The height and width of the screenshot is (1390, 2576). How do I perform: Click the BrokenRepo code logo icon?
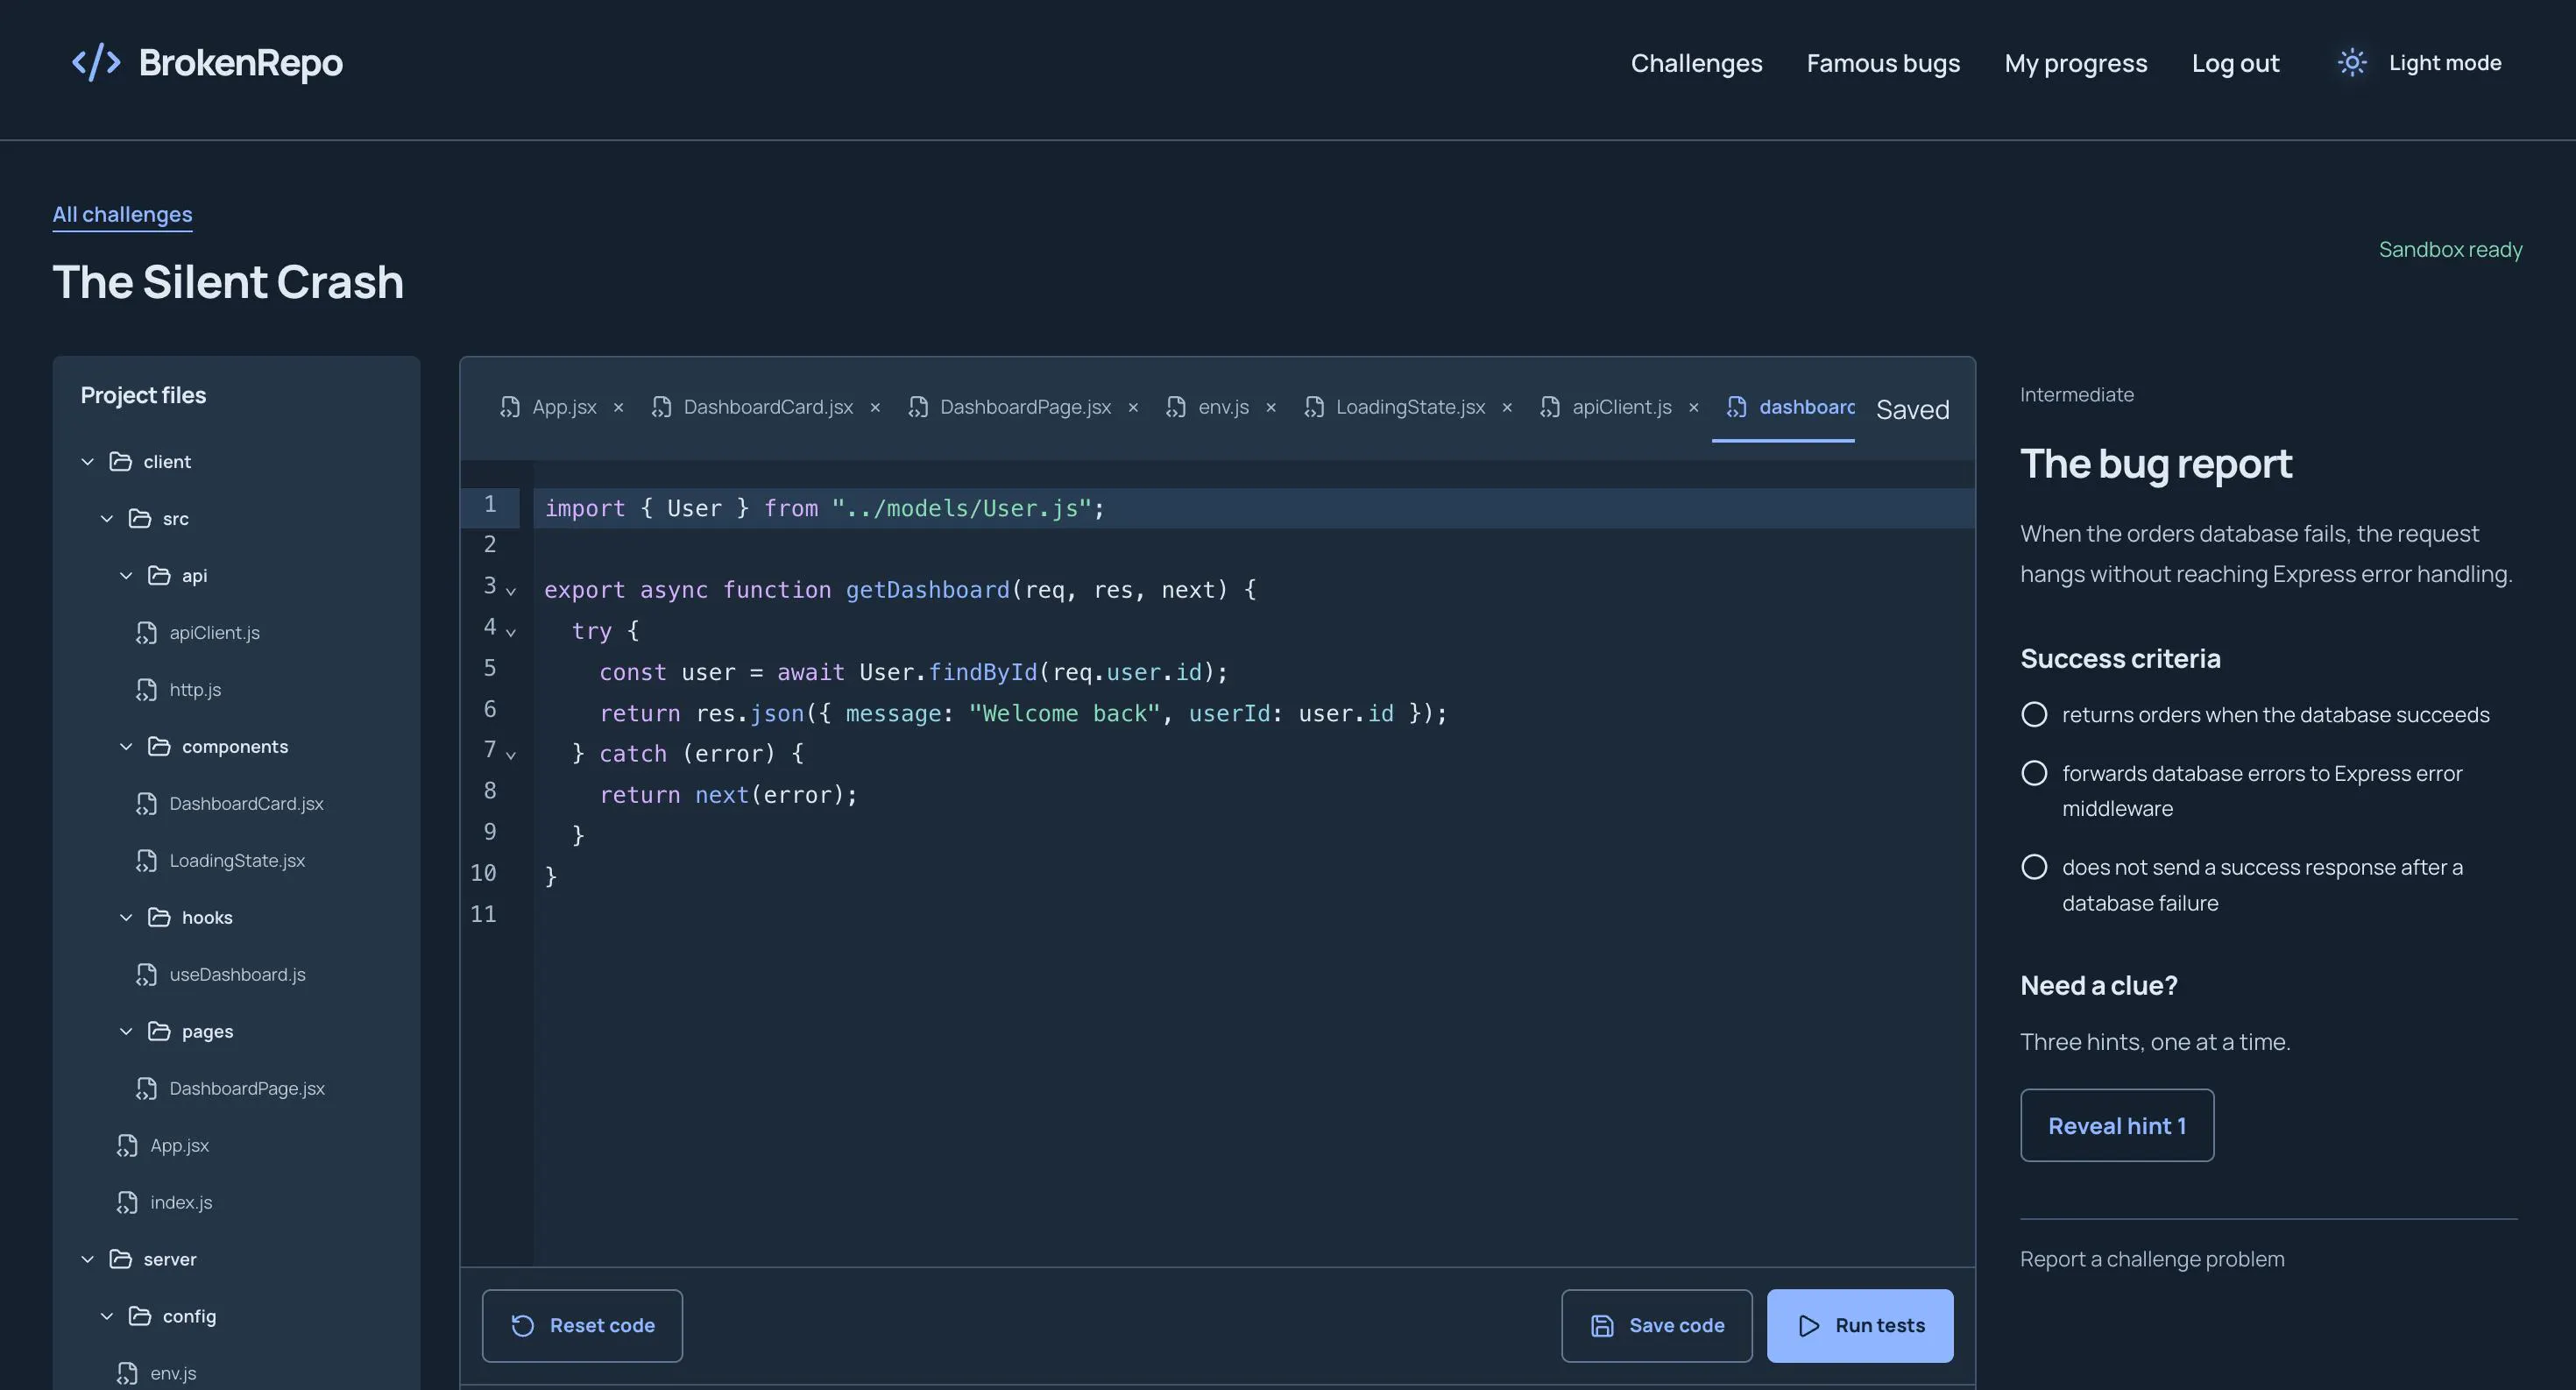coord(96,63)
